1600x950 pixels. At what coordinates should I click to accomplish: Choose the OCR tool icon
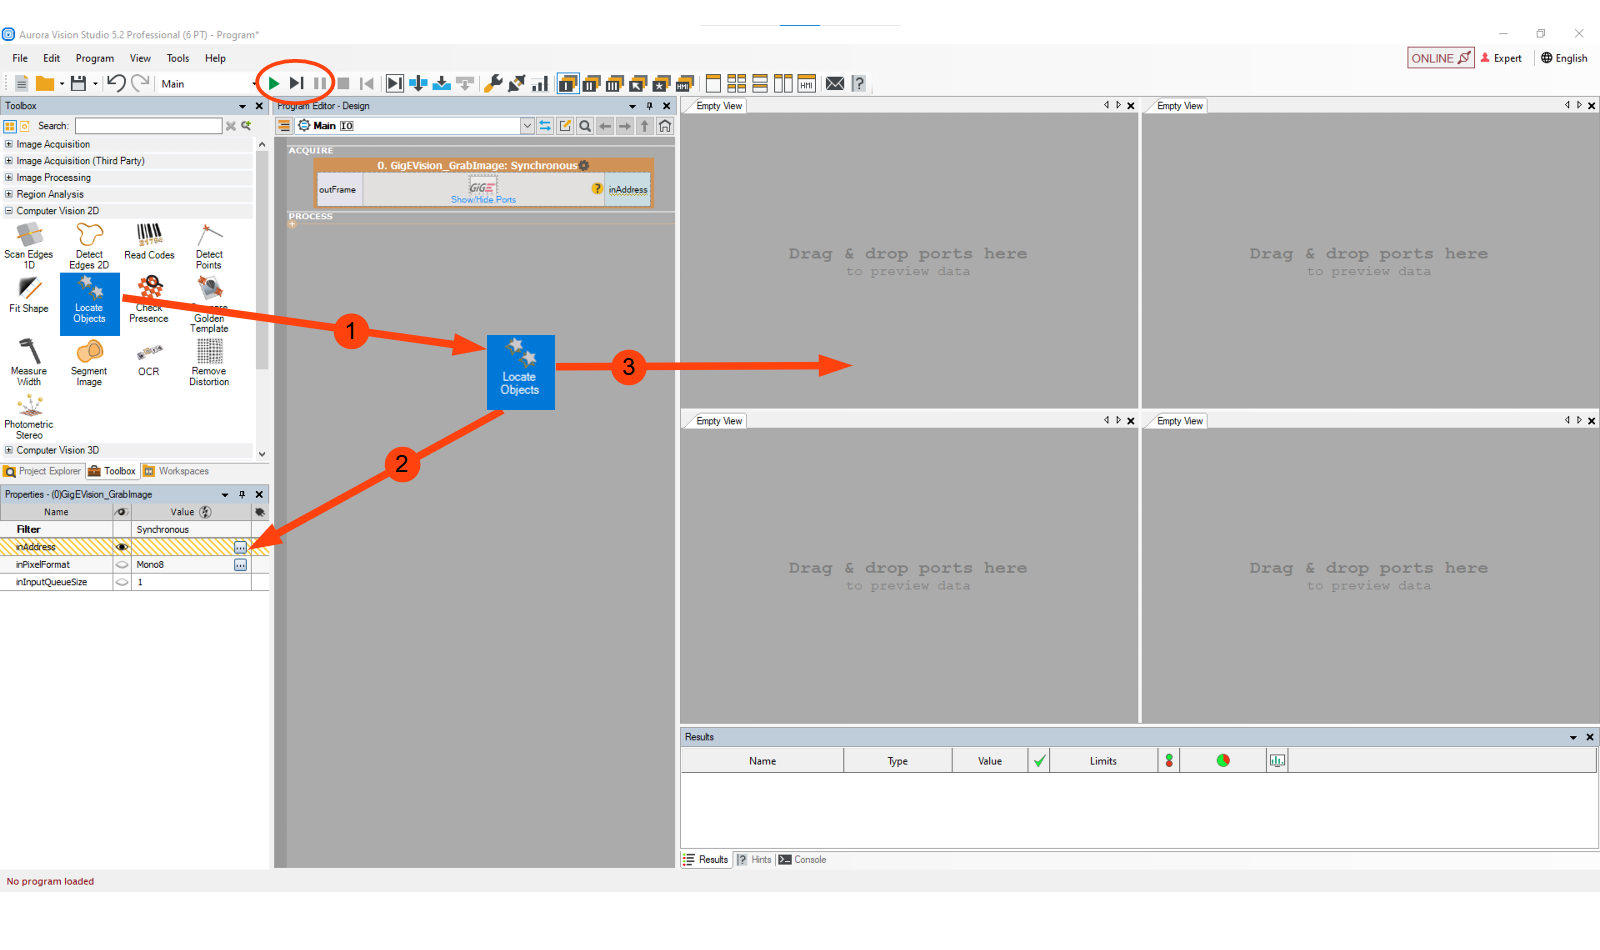149,358
